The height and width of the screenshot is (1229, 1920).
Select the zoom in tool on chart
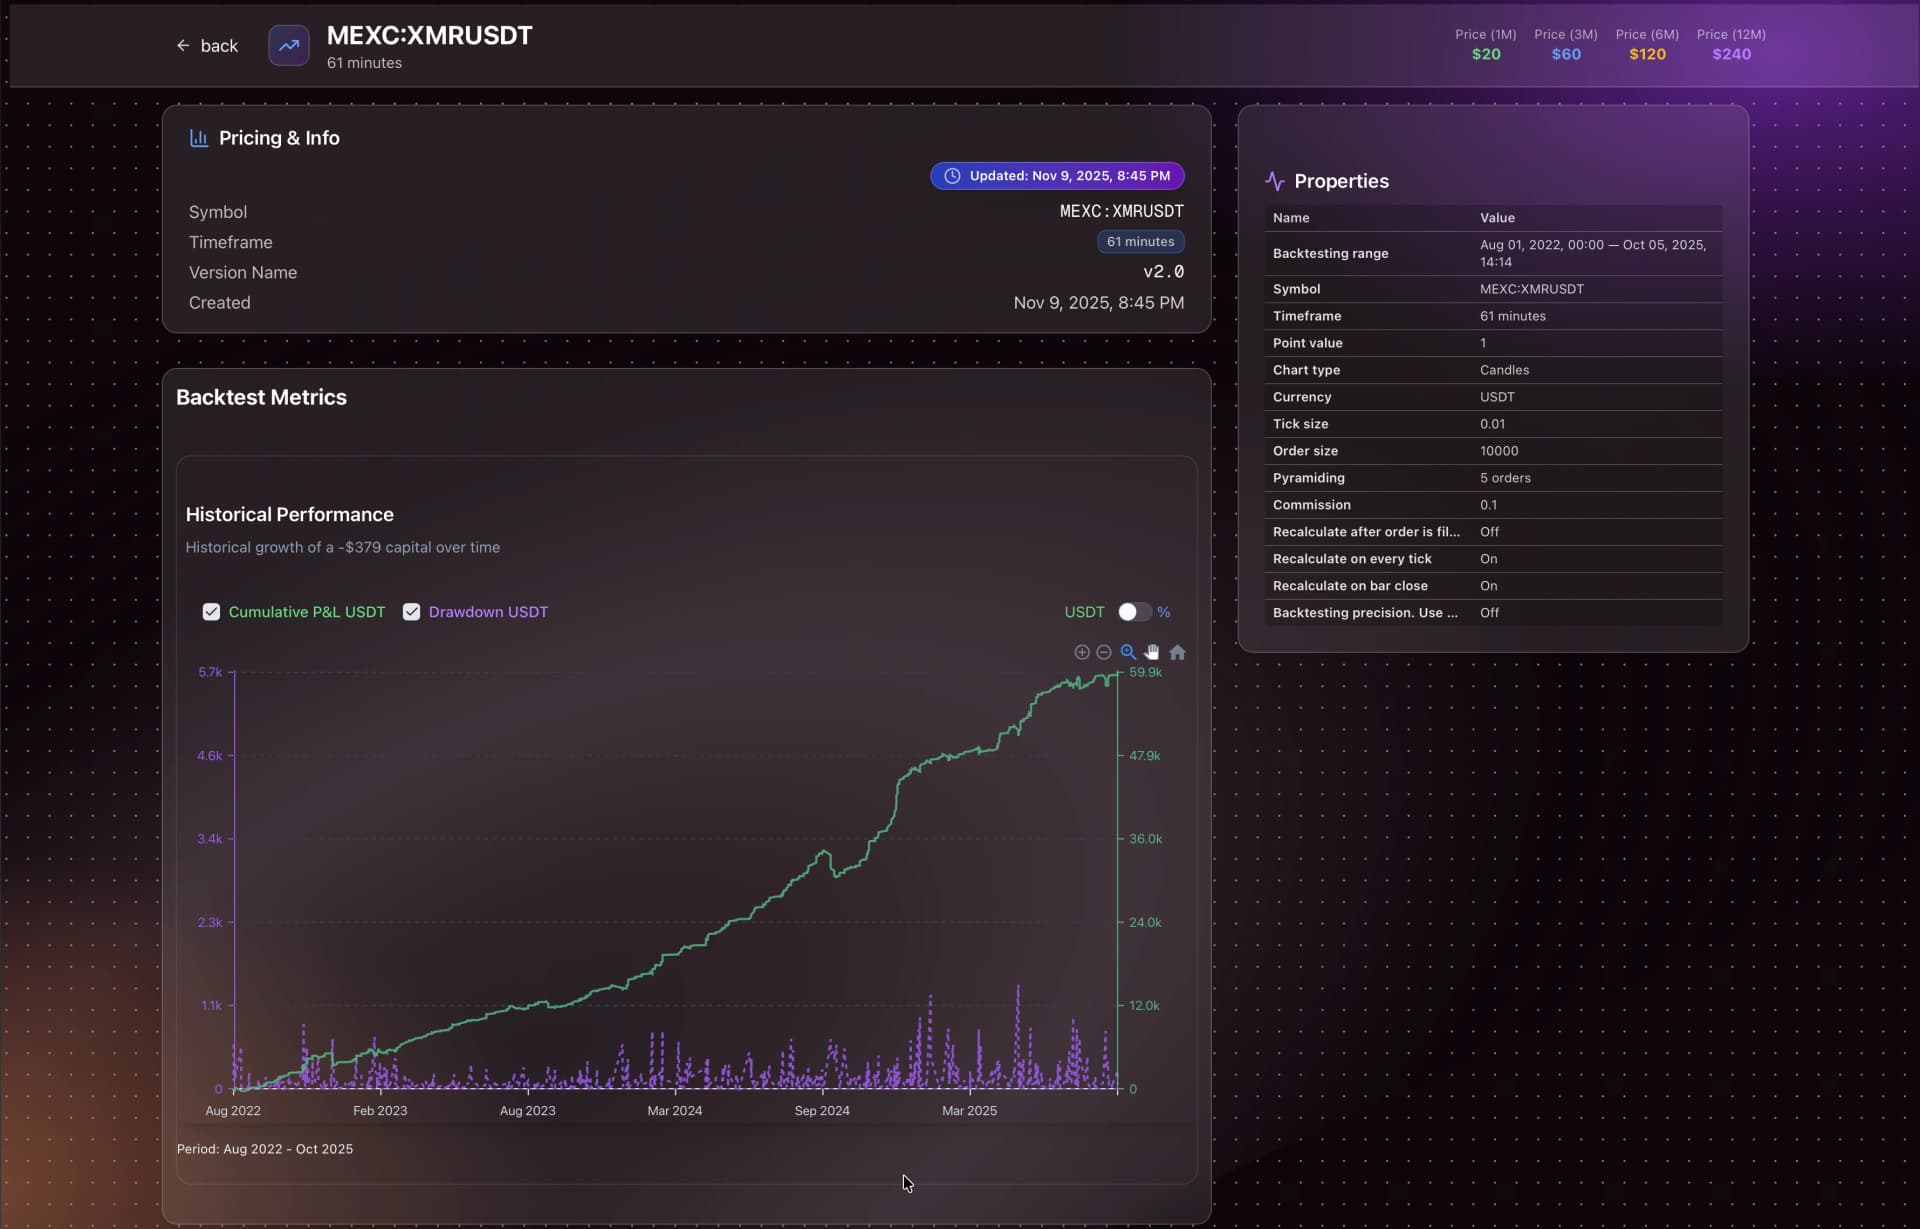1082,651
